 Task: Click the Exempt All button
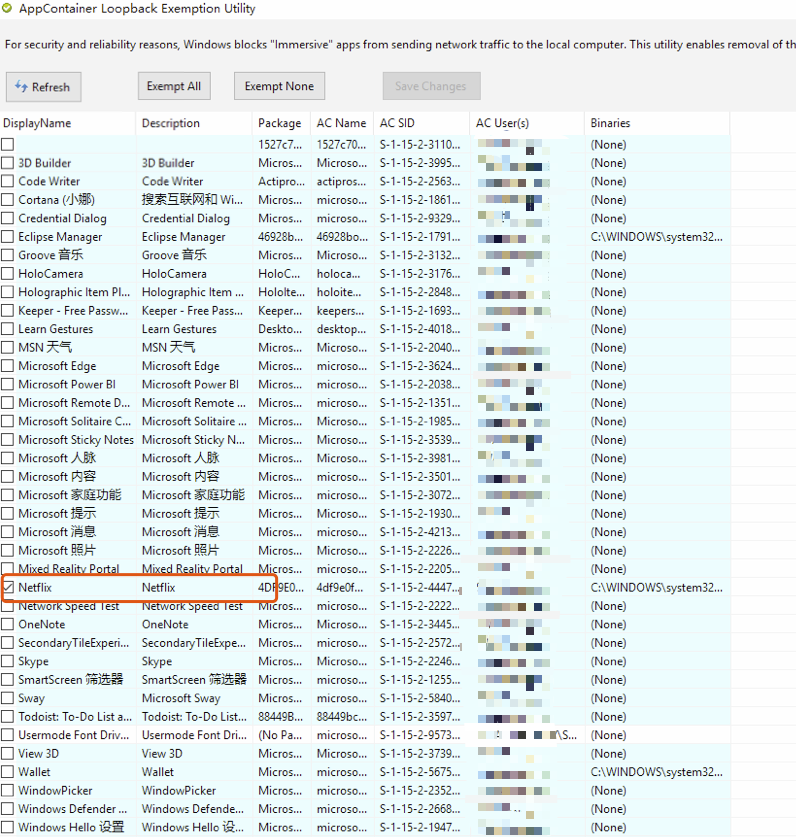click(x=174, y=86)
